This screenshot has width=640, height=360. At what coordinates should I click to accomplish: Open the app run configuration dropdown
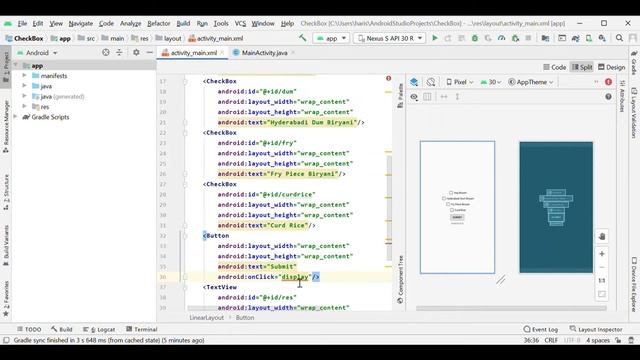pyautogui.click(x=331, y=38)
